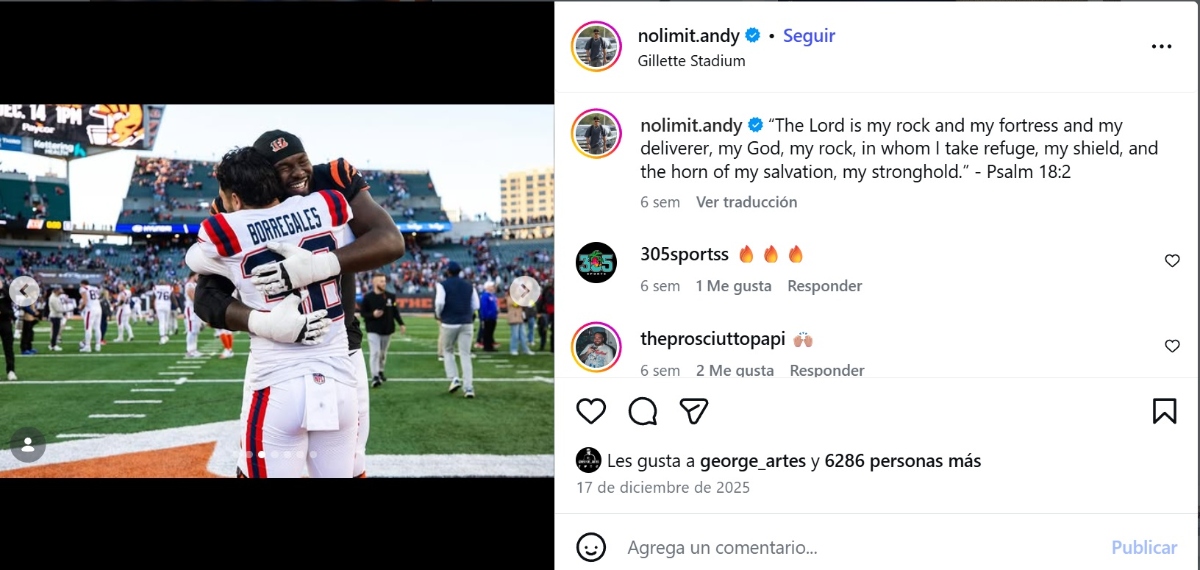Share the post via paper plane icon
Viewport: 1200px width, 570px height.
[694, 411]
